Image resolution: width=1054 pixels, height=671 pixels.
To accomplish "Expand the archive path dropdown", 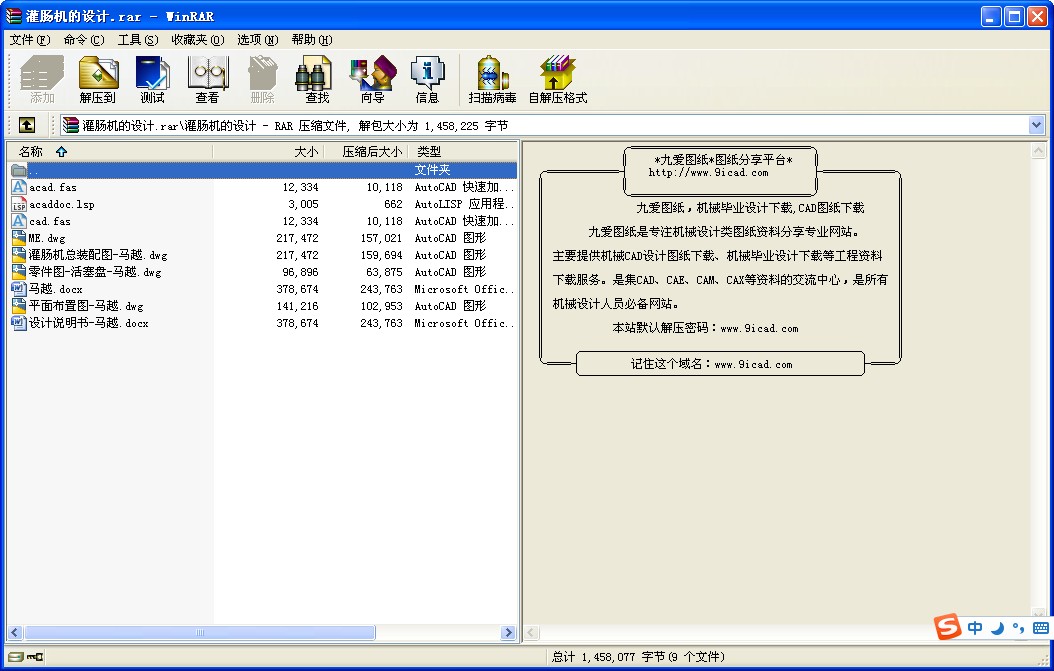I will click(1036, 125).
